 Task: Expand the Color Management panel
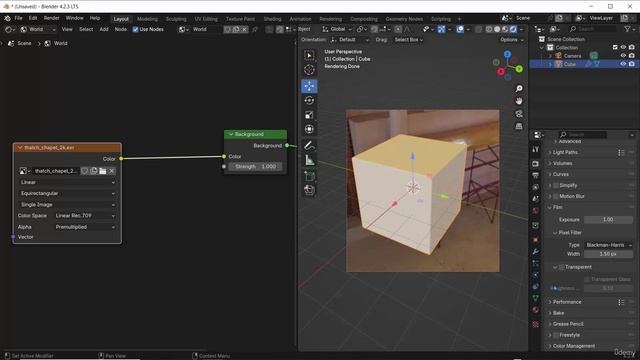(x=573, y=346)
